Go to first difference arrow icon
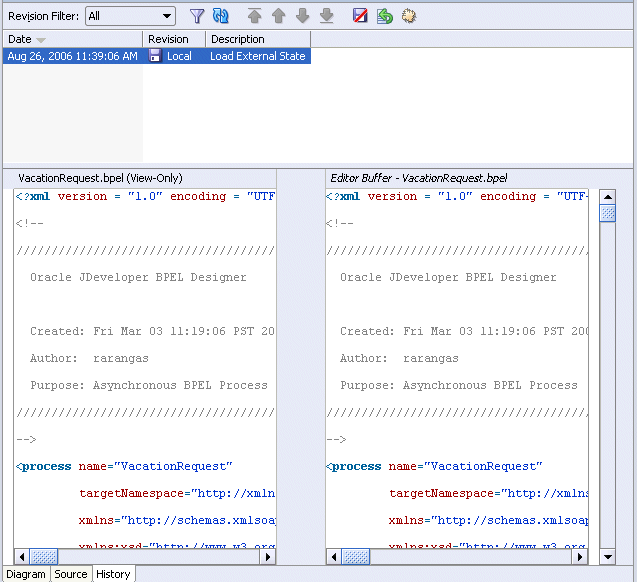 pyautogui.click(x=255, y=16)
